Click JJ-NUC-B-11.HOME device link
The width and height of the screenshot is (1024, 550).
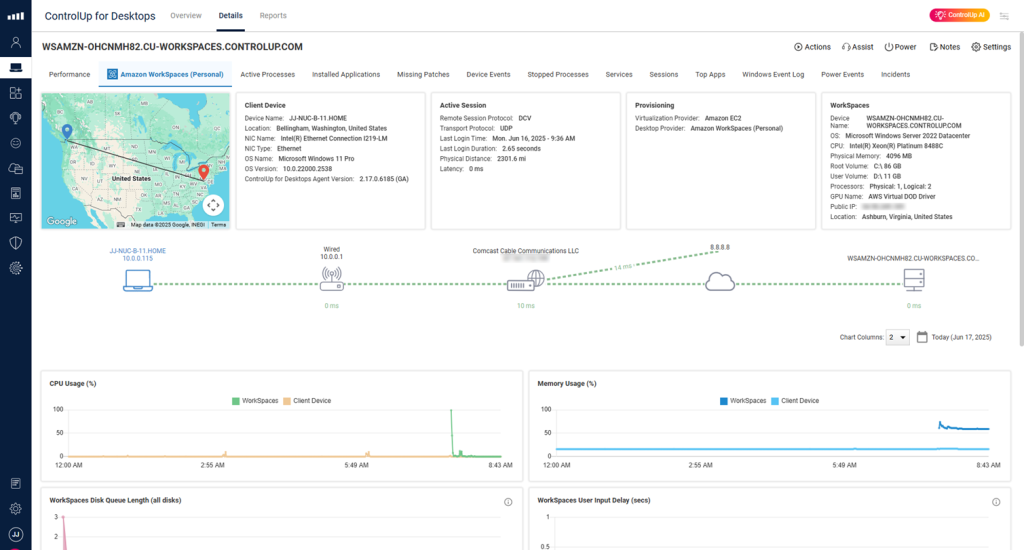(x=138, y=251)
